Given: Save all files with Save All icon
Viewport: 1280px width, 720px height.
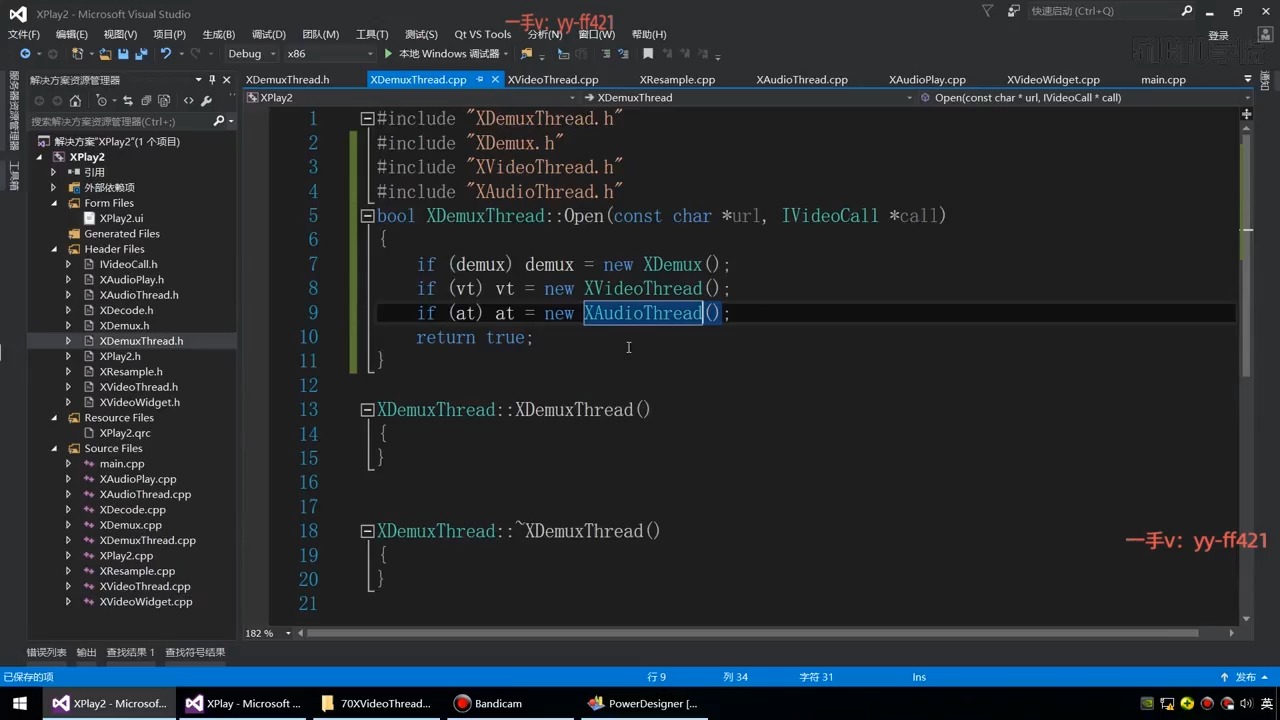Looking at the screenshot, I should [139, 54].
